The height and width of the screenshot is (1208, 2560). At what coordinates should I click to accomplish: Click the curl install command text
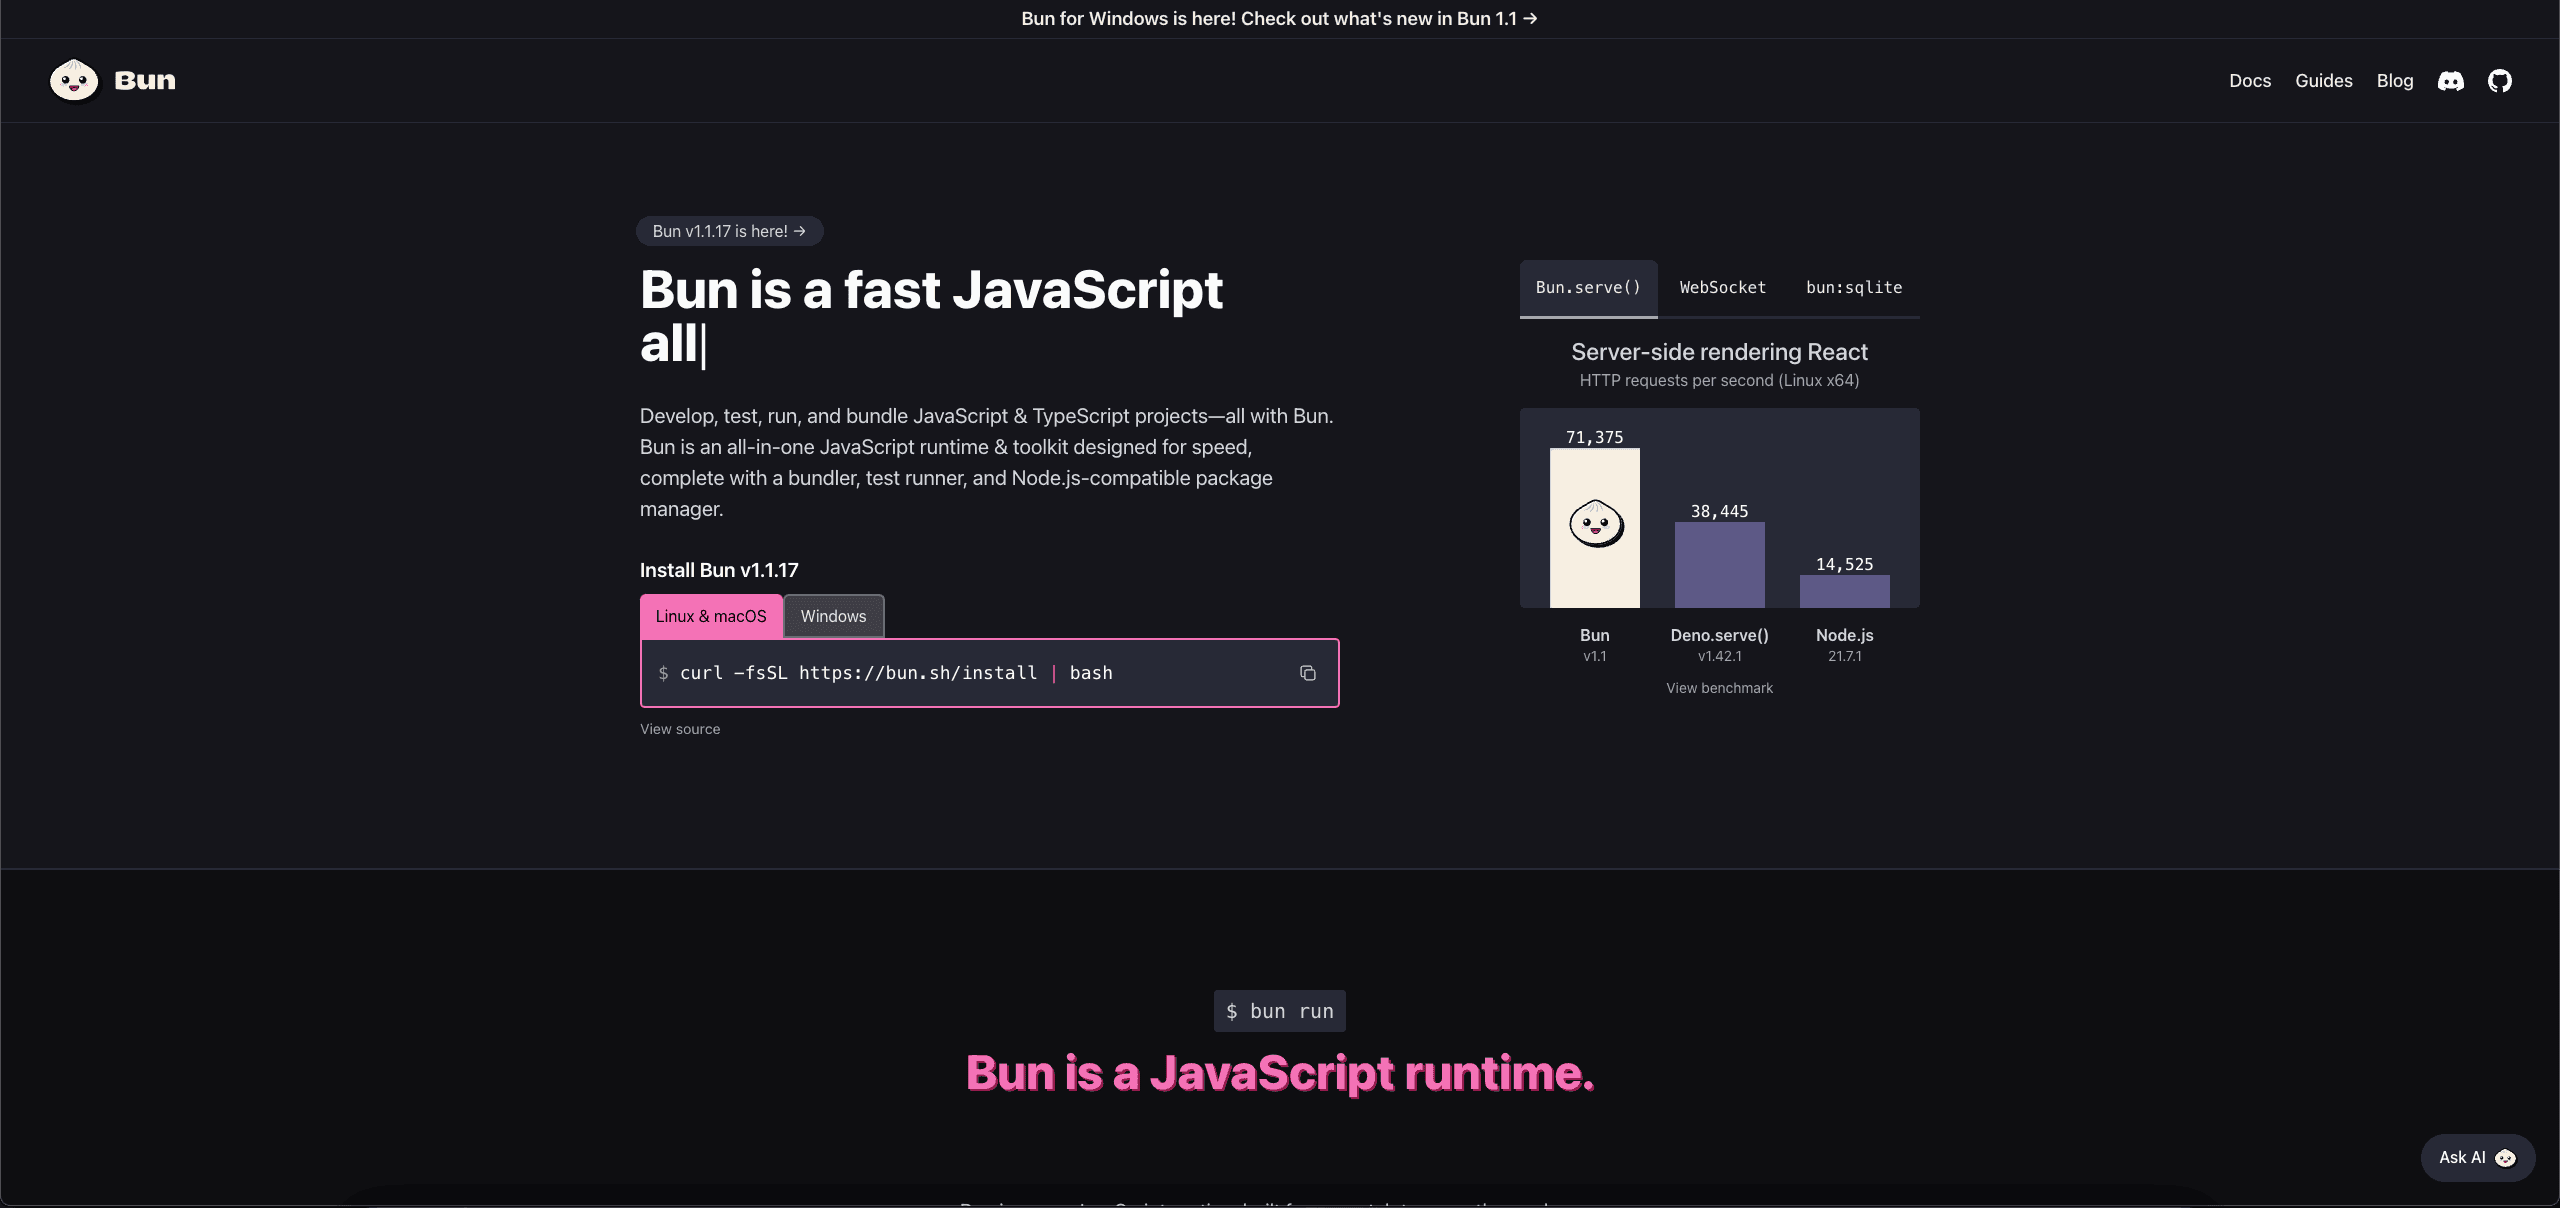tap(896, 673)
